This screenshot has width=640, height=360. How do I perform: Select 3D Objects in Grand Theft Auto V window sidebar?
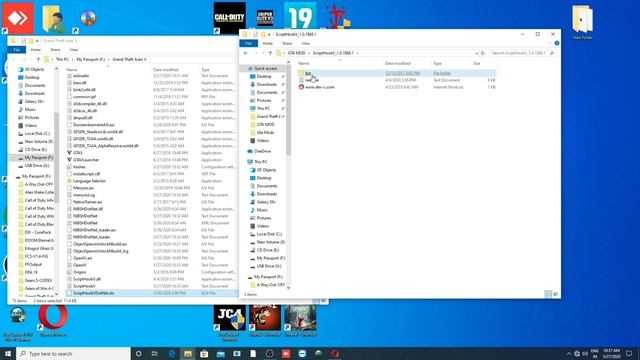34,69
